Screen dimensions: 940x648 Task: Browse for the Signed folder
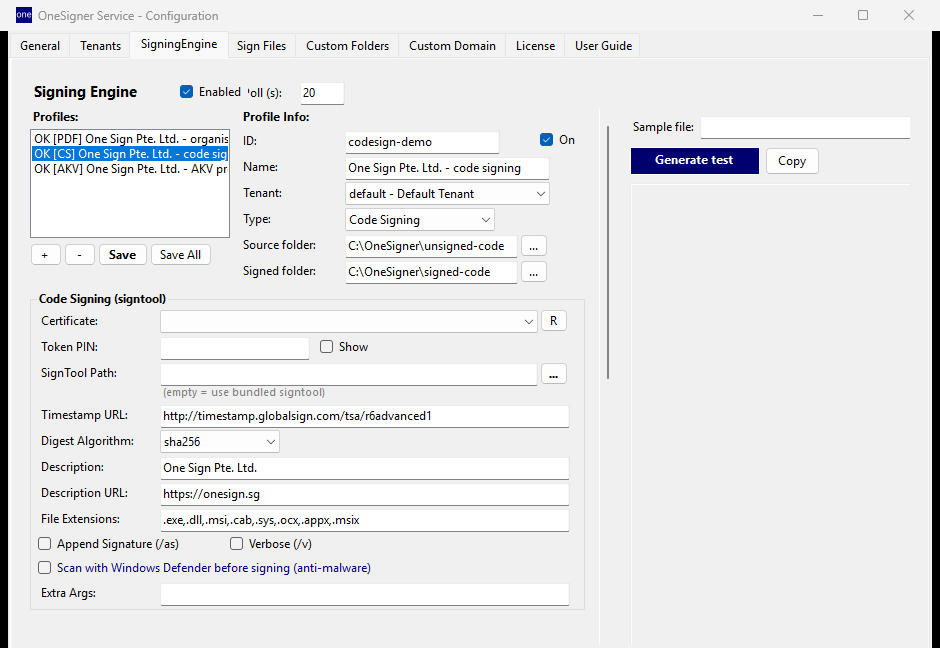(x=534, y=272)
